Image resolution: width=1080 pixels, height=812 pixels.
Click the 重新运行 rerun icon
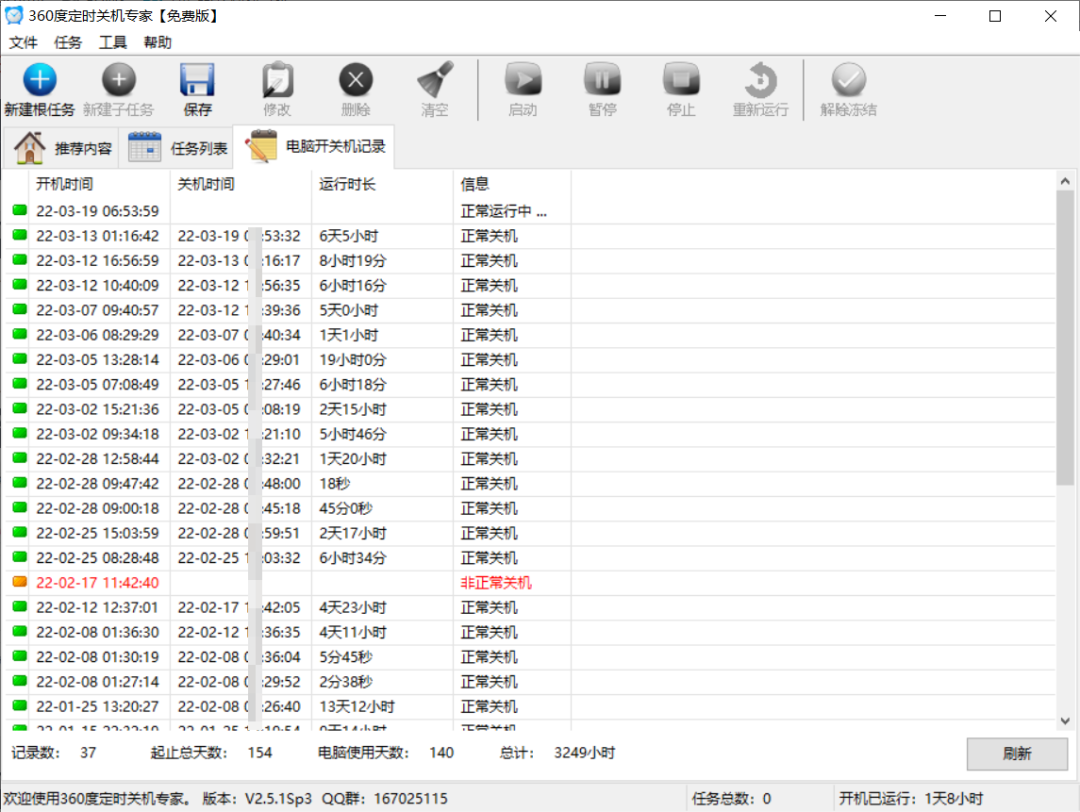pos(760,80)
